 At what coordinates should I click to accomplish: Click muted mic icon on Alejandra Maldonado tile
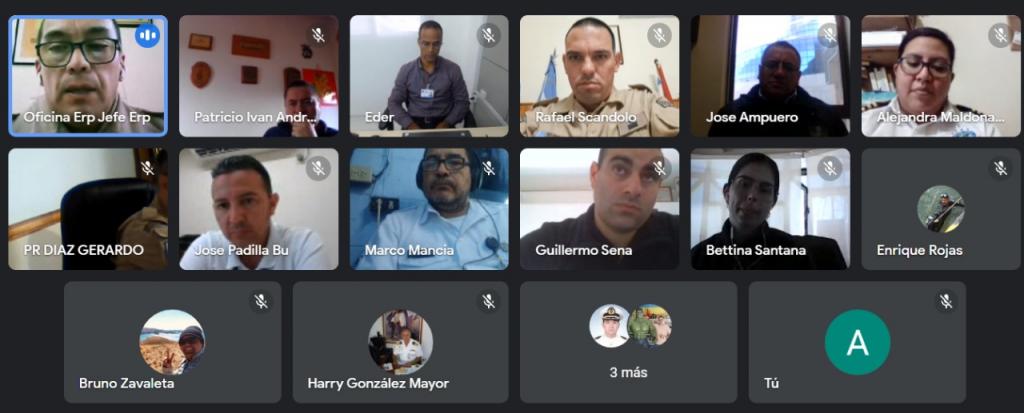1000,35
